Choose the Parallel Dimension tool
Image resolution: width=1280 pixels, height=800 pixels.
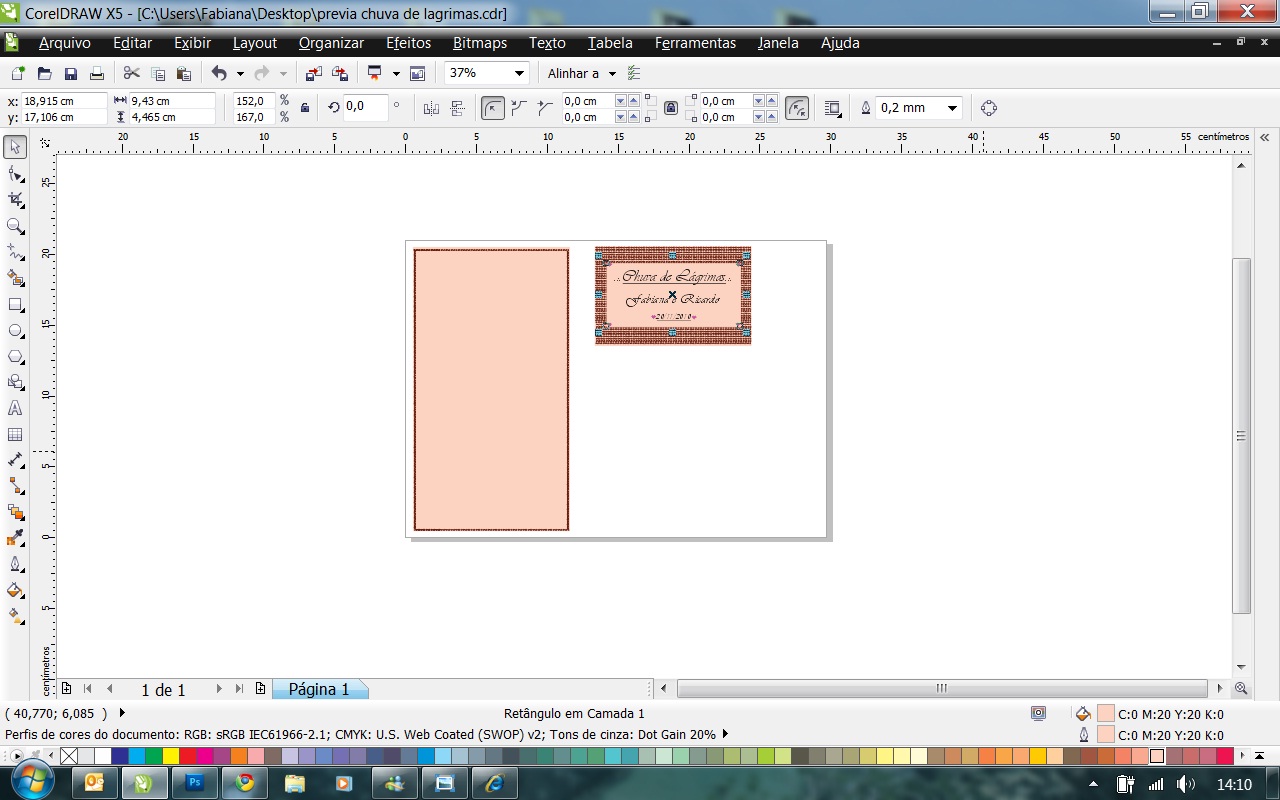(15, 460)
